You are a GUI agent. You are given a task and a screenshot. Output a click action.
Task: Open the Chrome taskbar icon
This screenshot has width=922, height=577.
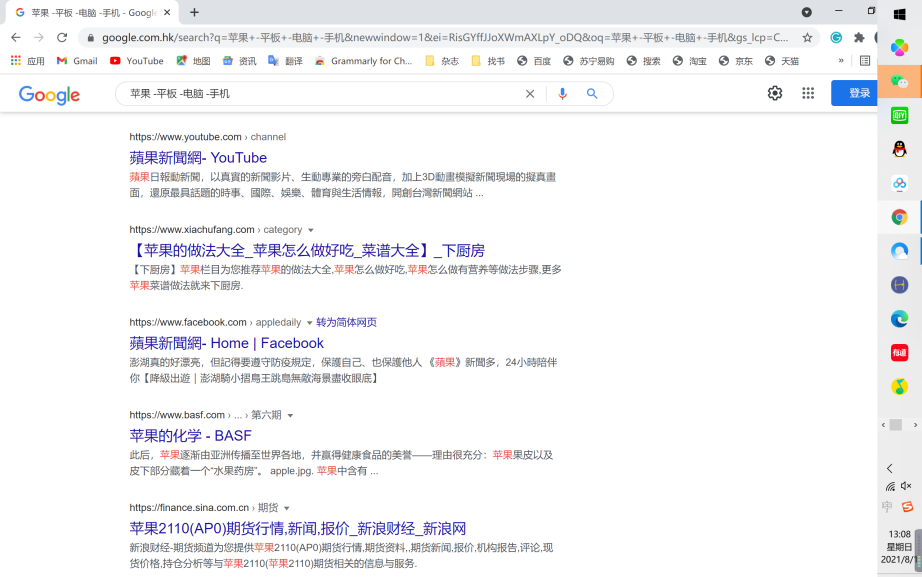(900, 217)
